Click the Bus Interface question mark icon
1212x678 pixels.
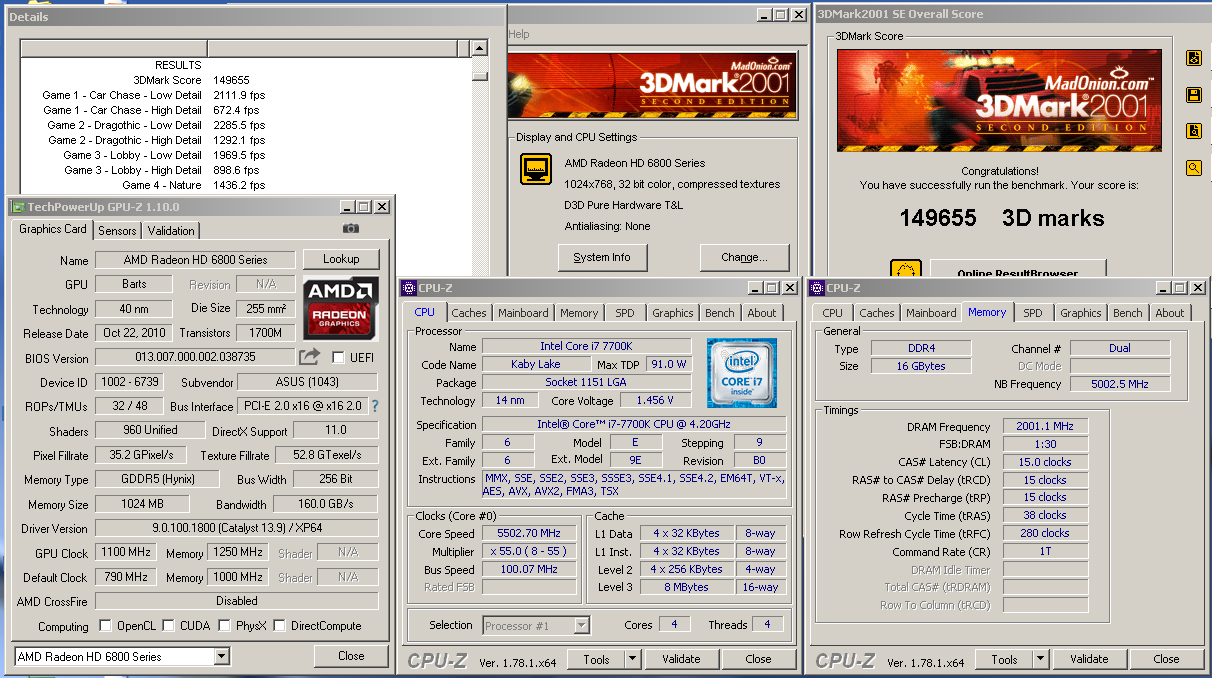tap(376, 406)
